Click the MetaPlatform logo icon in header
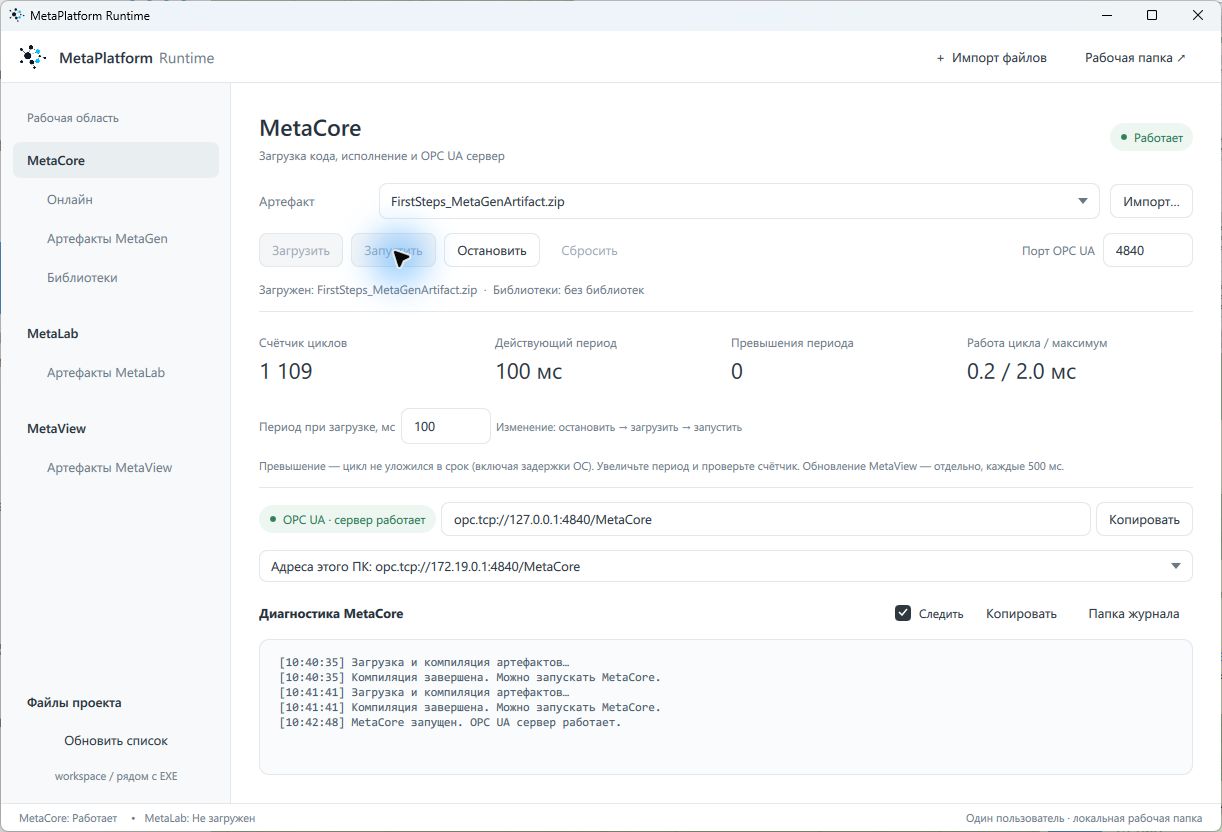This screenshot has width=1222, height=832. (33, 57)
